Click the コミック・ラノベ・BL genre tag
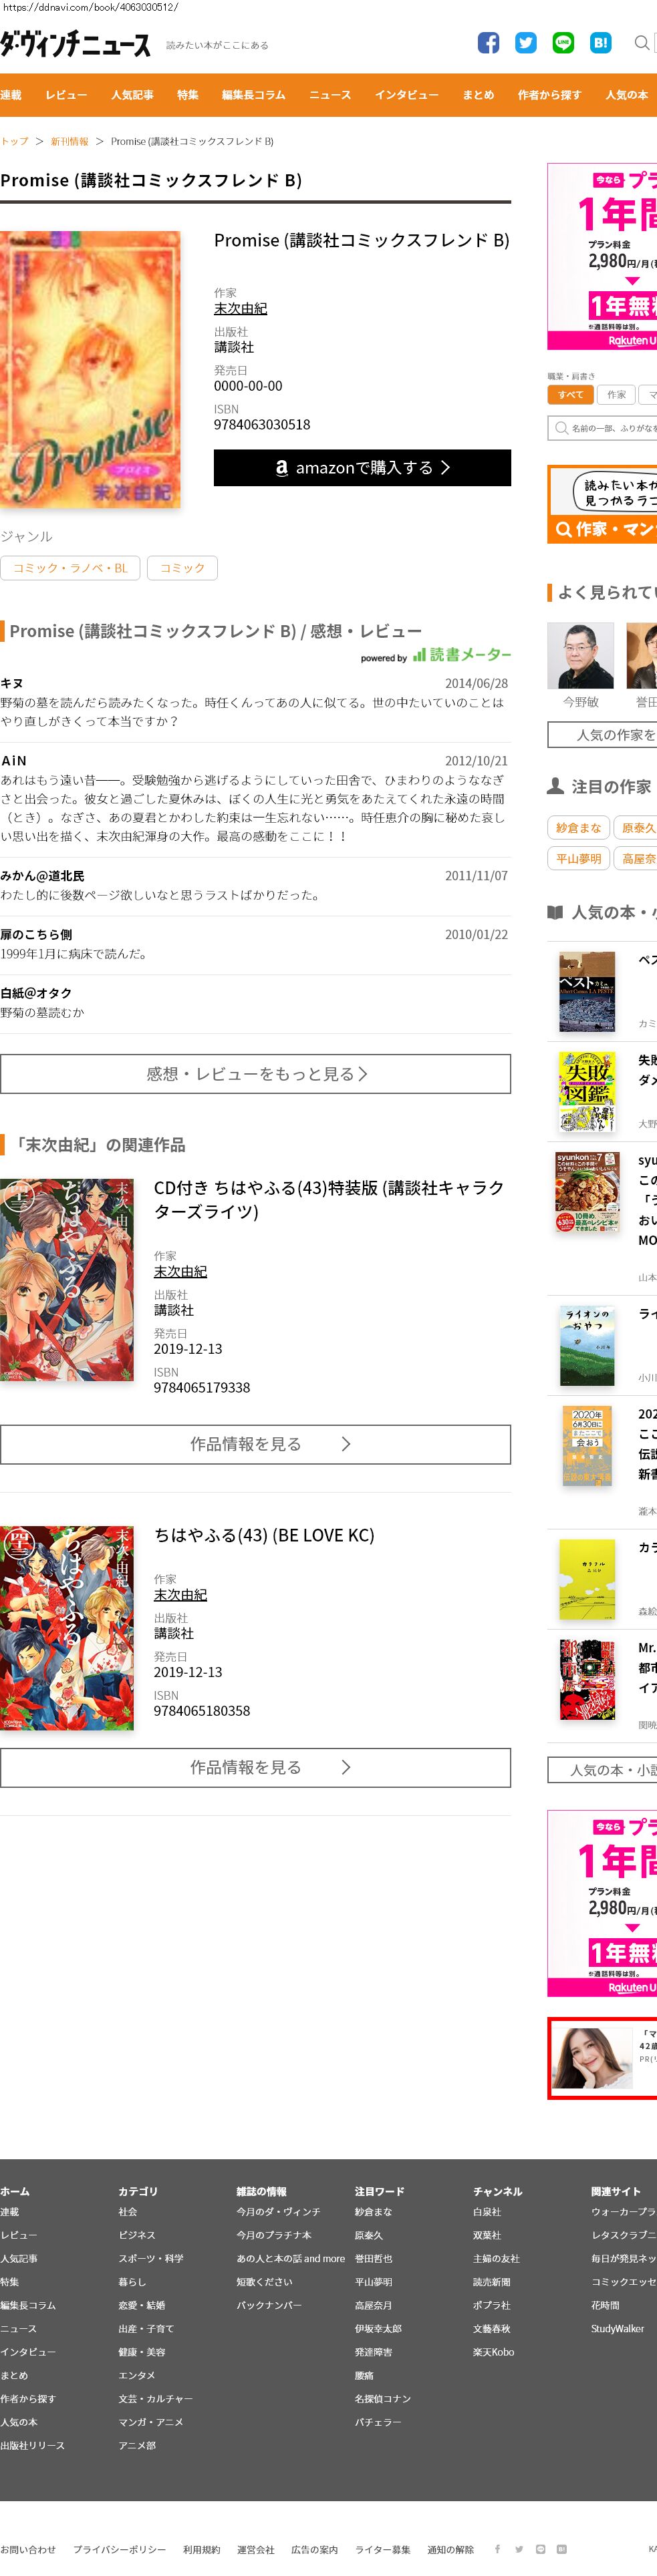The width and height of the screenshot is (657, 2576). coord(70,568)
